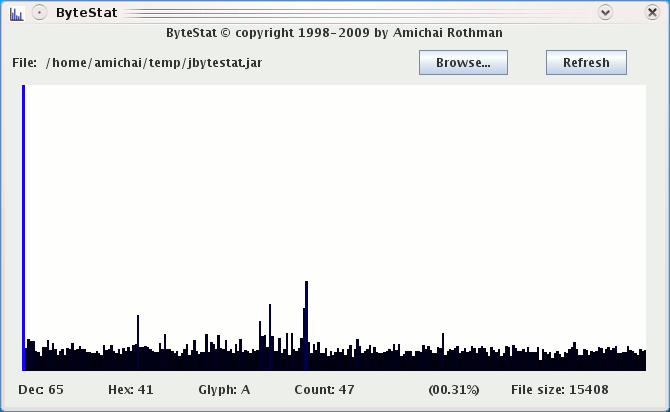Click the File size: 15408 label

tap(560, 390)
